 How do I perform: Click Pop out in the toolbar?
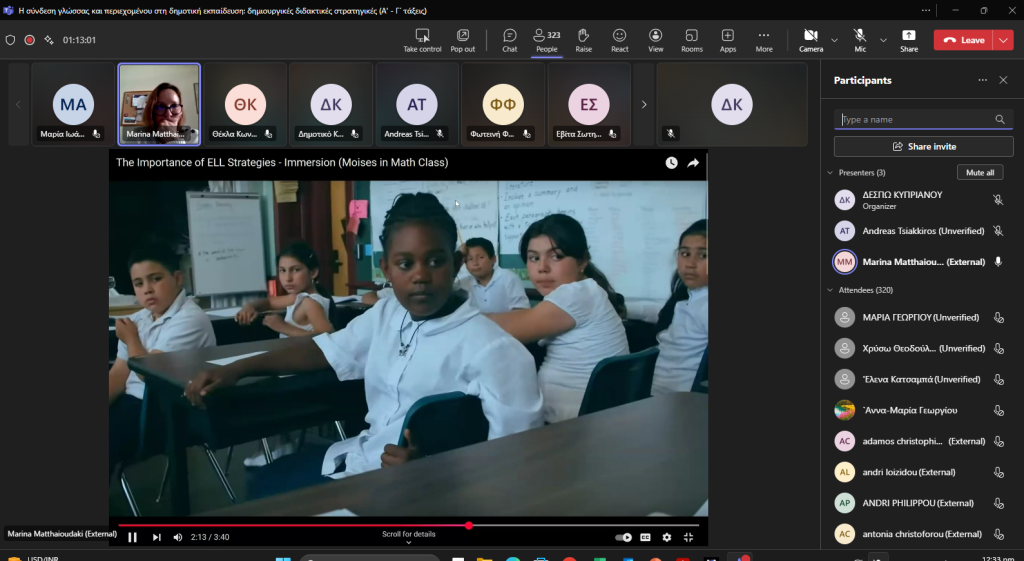pyautogui.click(x=463, y=40)
